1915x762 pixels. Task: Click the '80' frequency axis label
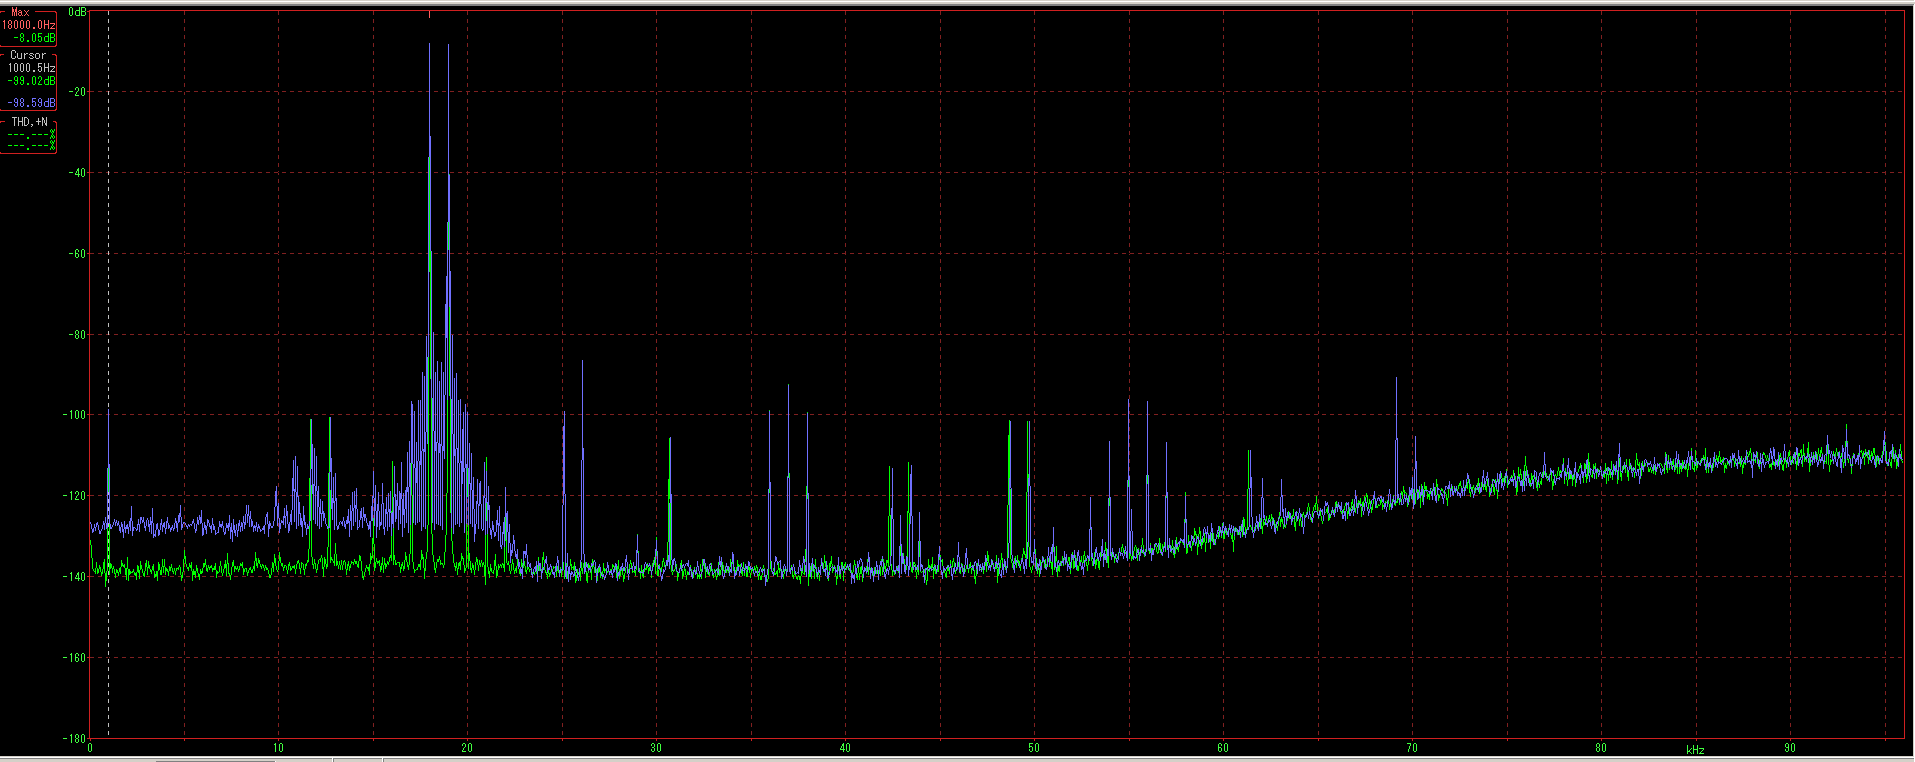point(1601,748)
